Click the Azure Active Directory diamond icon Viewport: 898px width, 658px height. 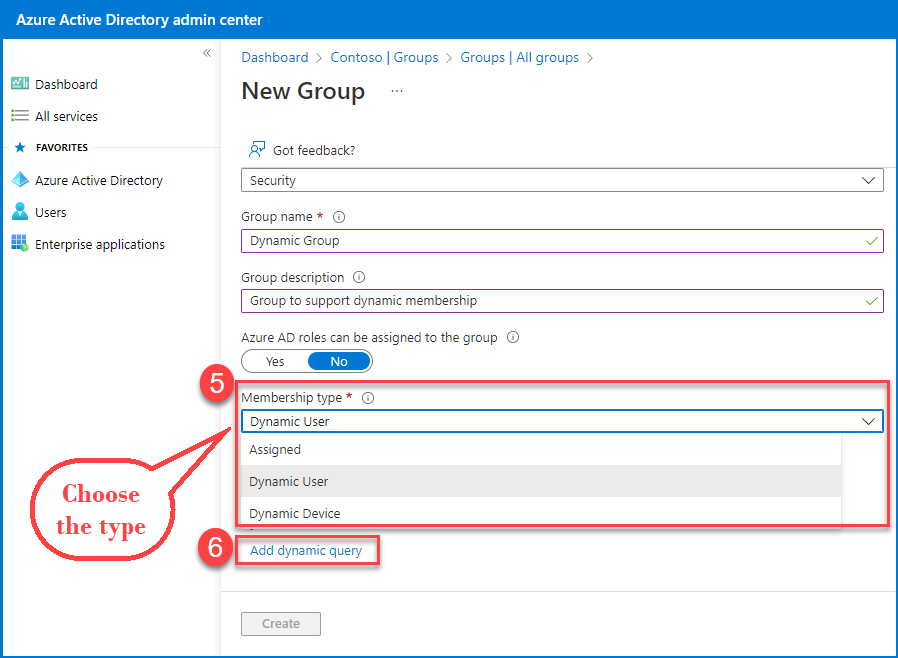19,180
